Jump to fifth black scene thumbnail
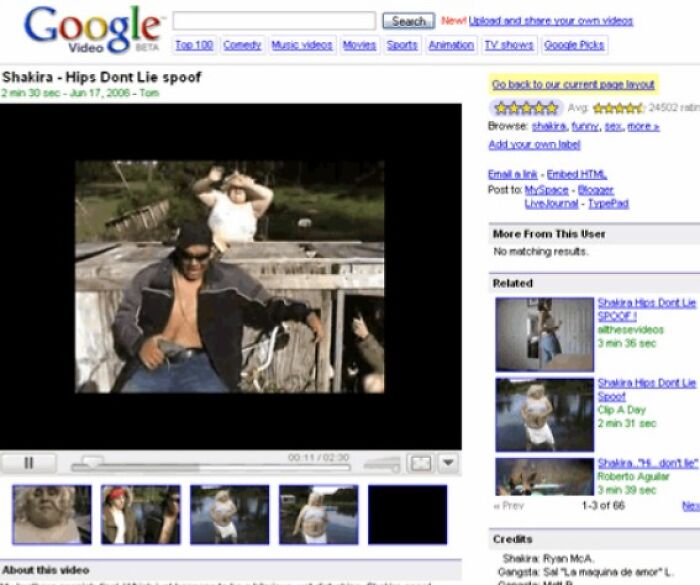Screen dimensions: 700x585 (407, 514)
